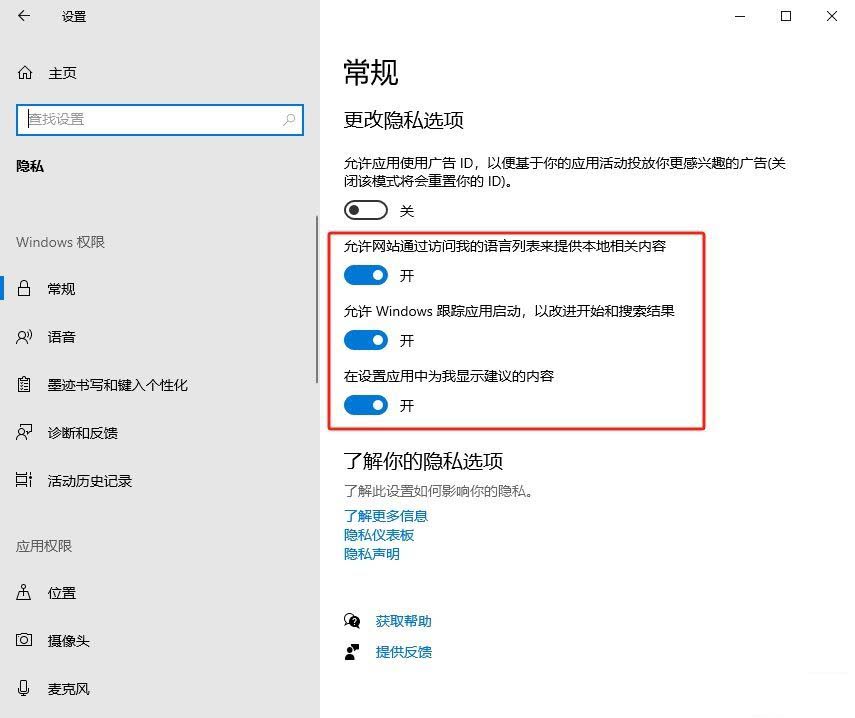Select the 麦克风 microphone icon
This screenshot has height=718, width=855.
point(22,689)
